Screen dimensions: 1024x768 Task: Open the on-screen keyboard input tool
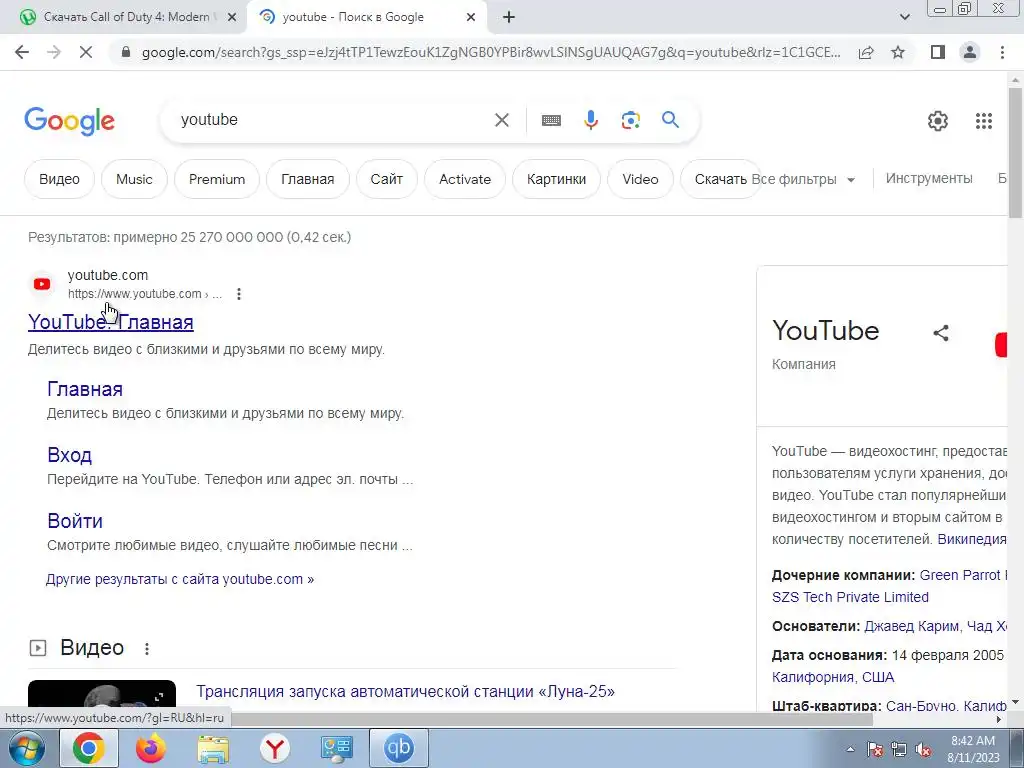[551, 120]
